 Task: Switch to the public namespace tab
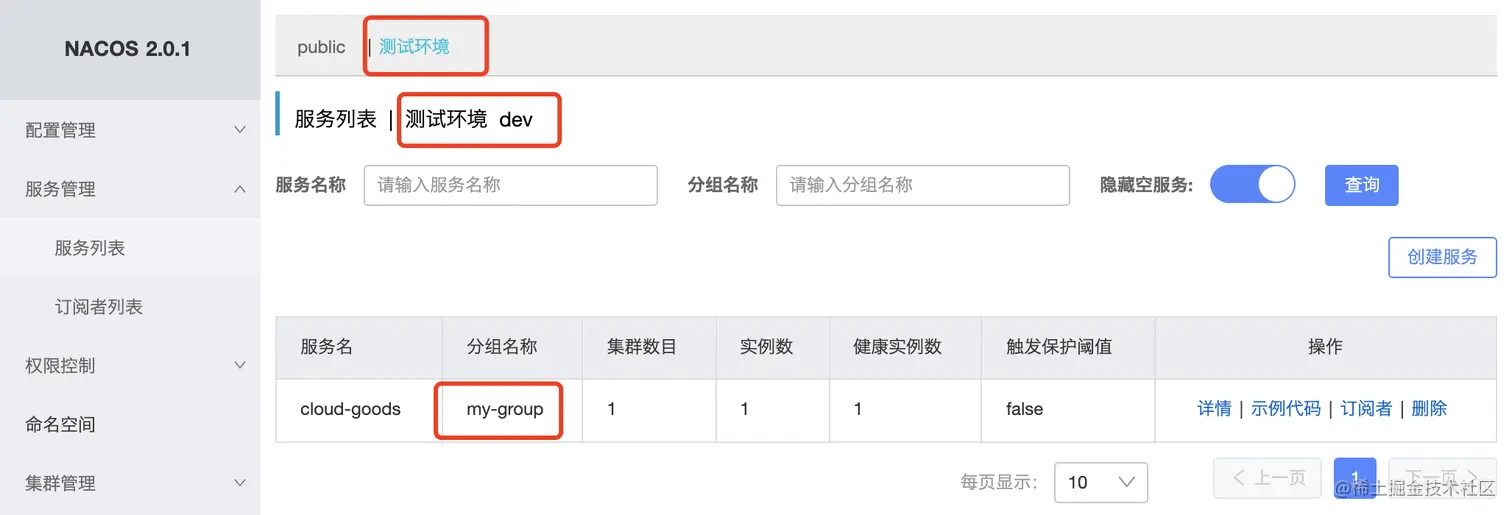coord(321,47)
